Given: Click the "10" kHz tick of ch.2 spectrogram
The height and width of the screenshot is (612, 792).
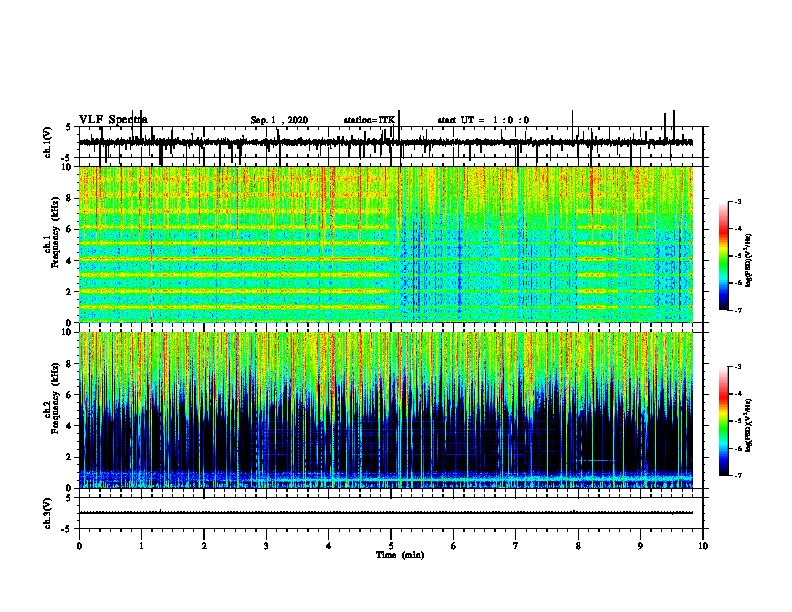Looking at the screenshot, I should click(68, 332).
